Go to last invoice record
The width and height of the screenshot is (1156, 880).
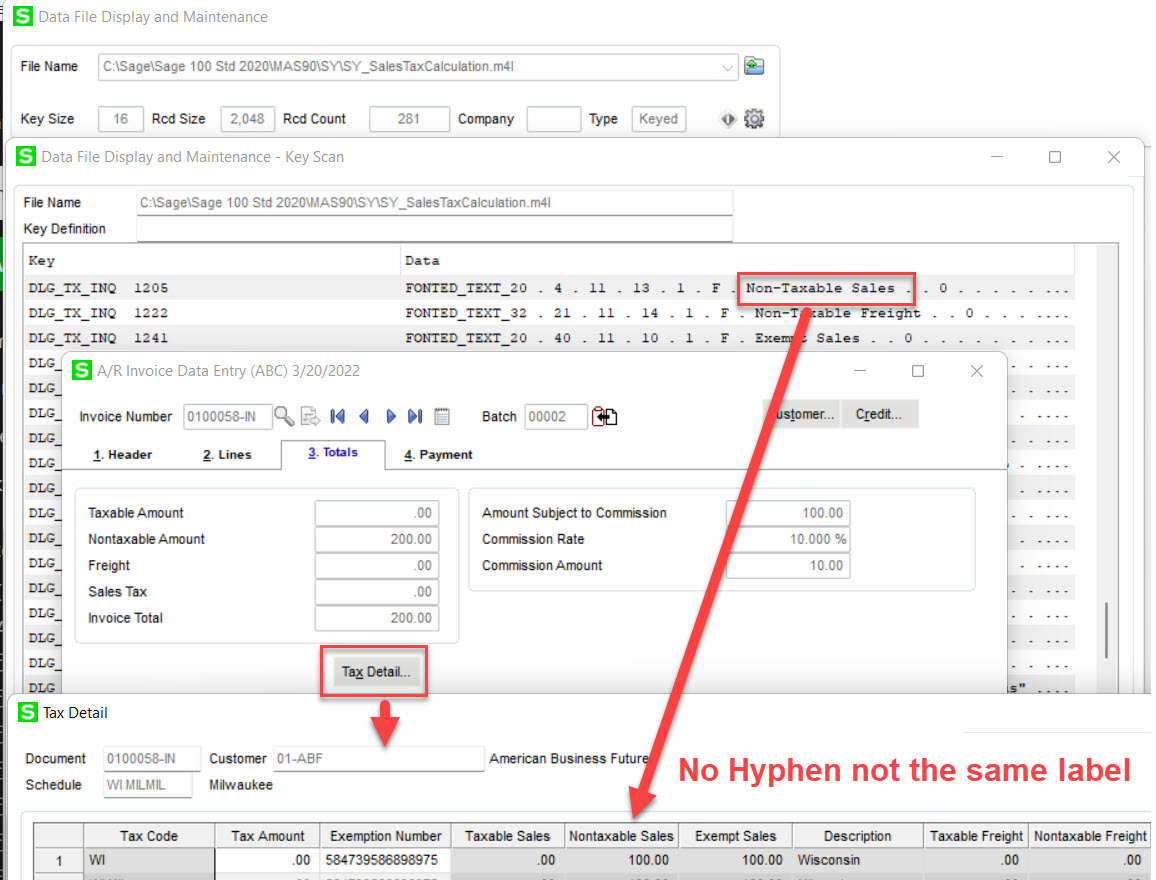tap(416, 416)
